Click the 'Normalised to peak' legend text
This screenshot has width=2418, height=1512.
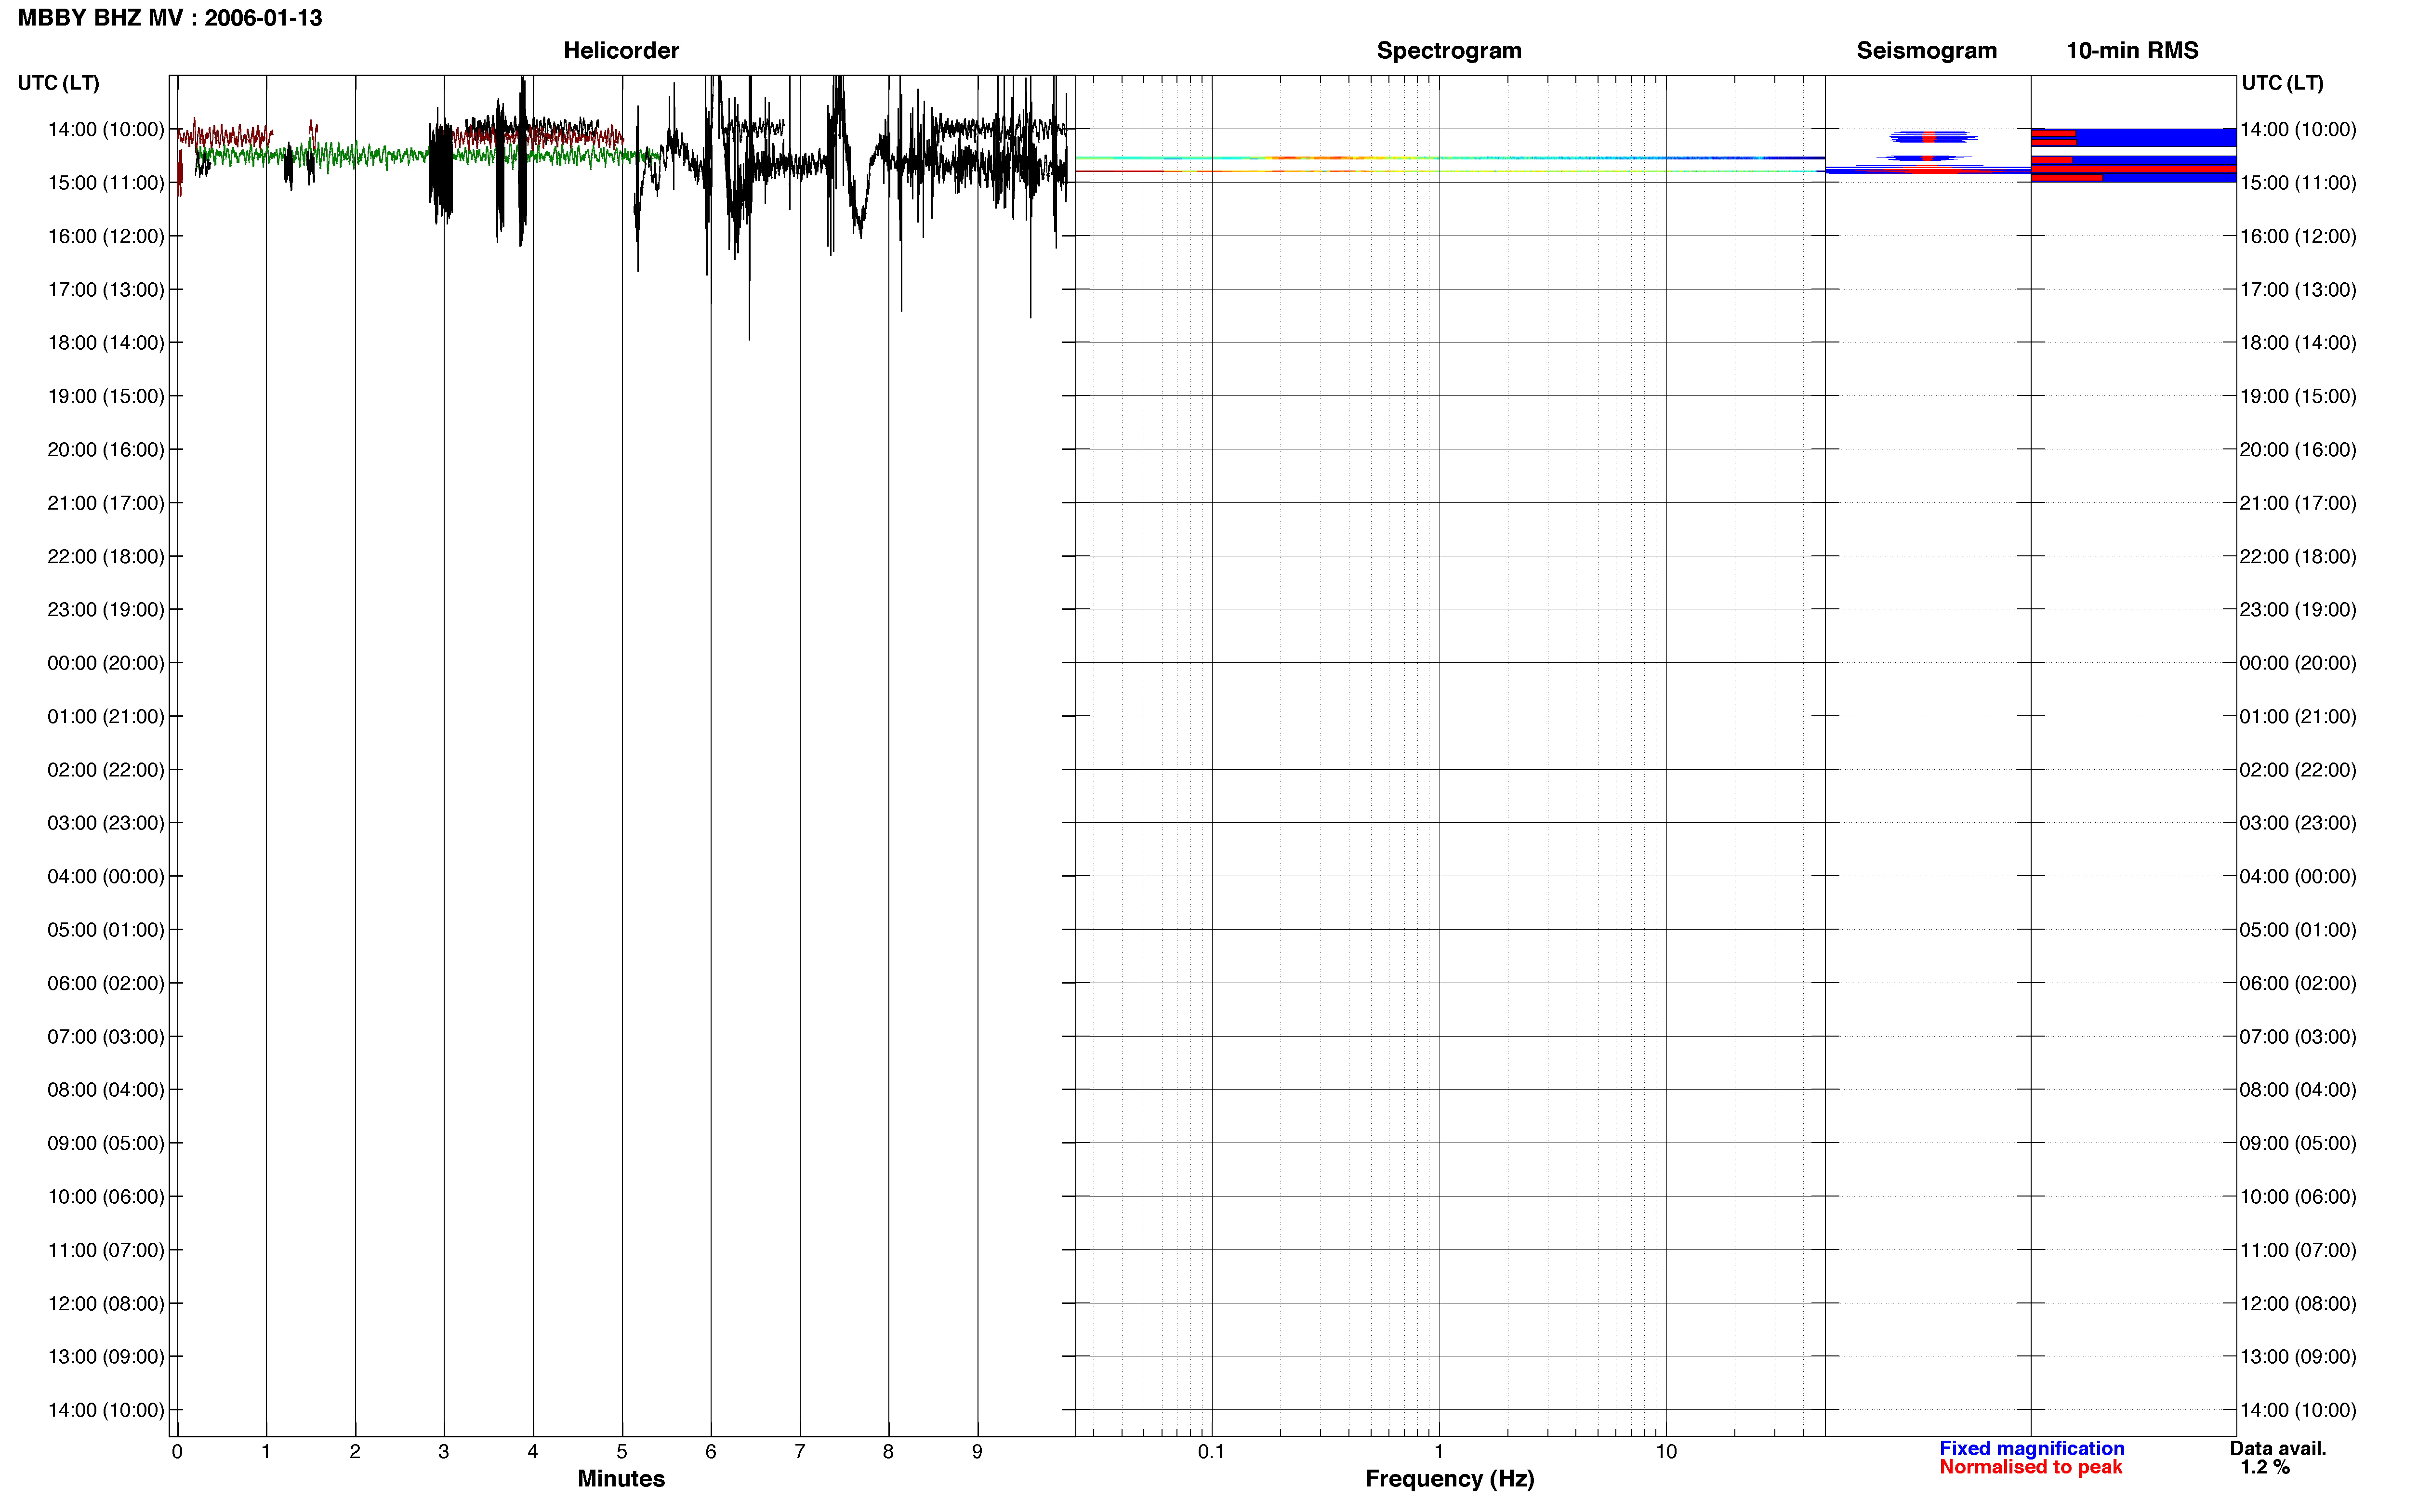(x=2030, y=1467)
